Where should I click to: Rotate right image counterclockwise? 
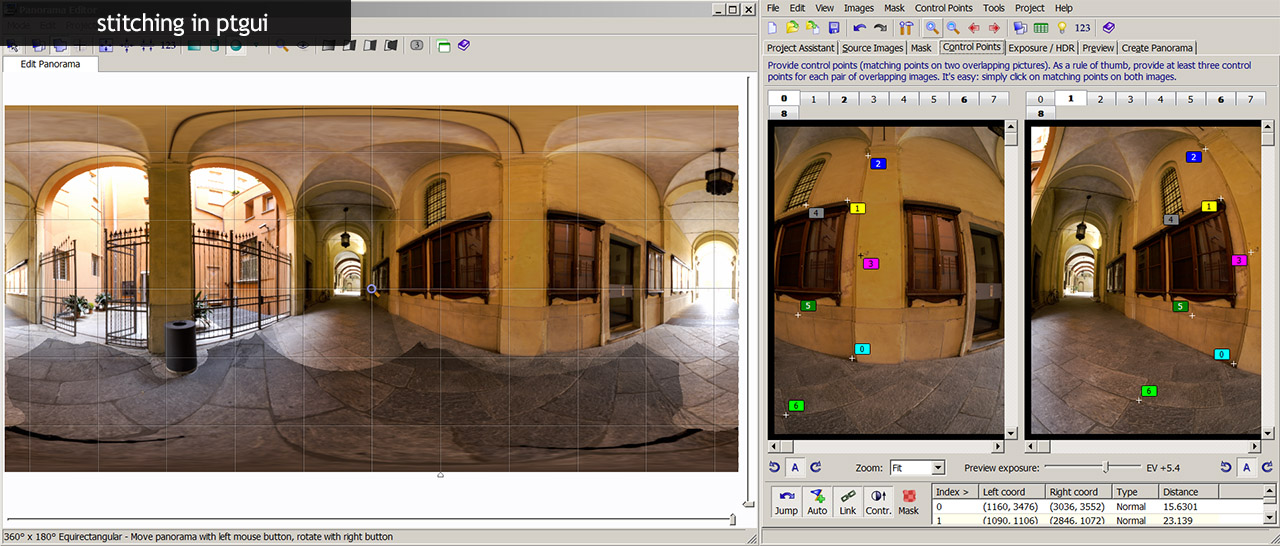[1226, 467]
